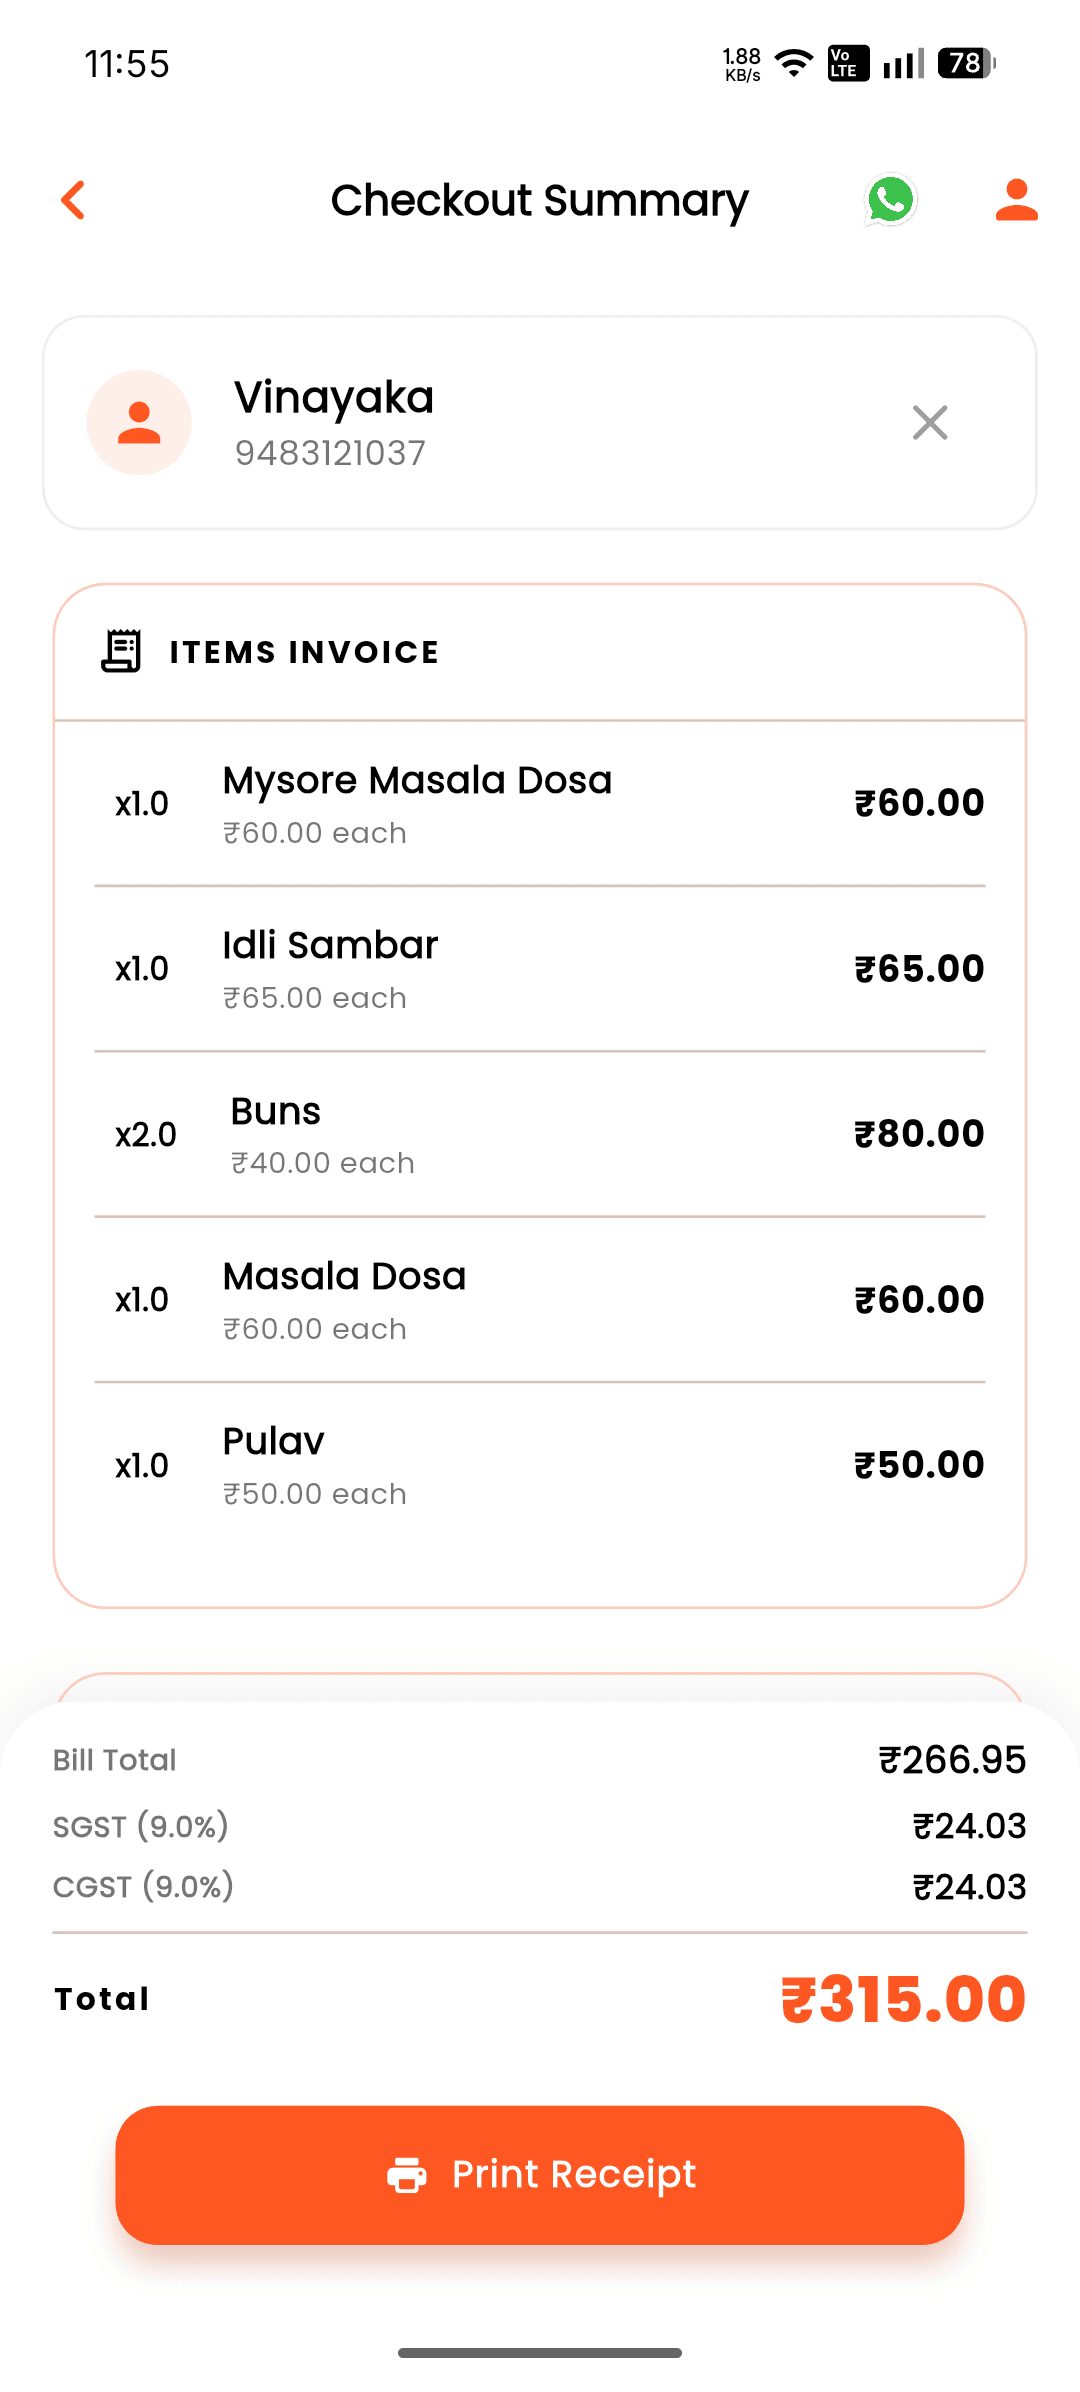Screen dimensions: 1080x2392
Task: Select the Masala Dosa item row
Action: [540, 1300]
